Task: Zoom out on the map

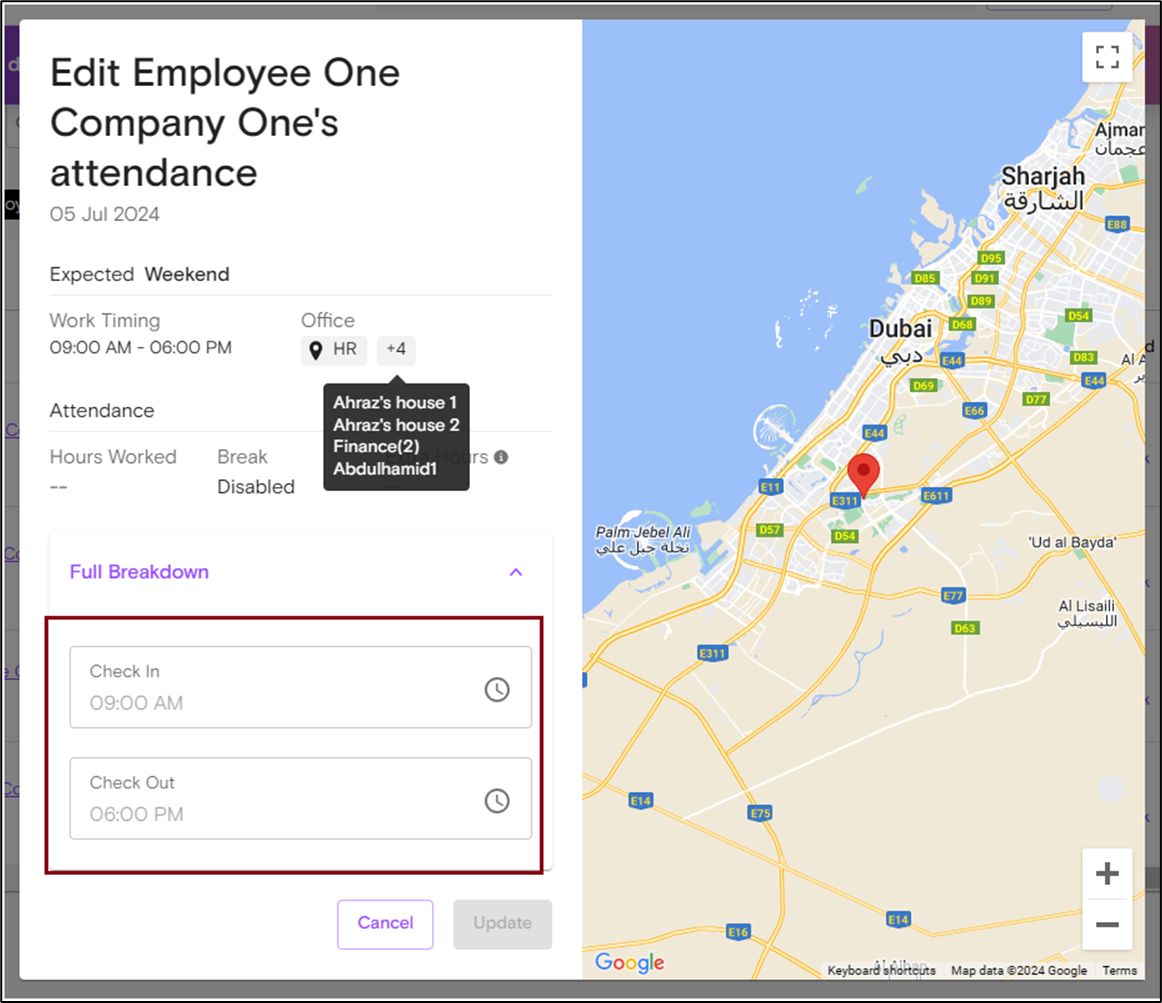Action: click(x=1107, y=924)
